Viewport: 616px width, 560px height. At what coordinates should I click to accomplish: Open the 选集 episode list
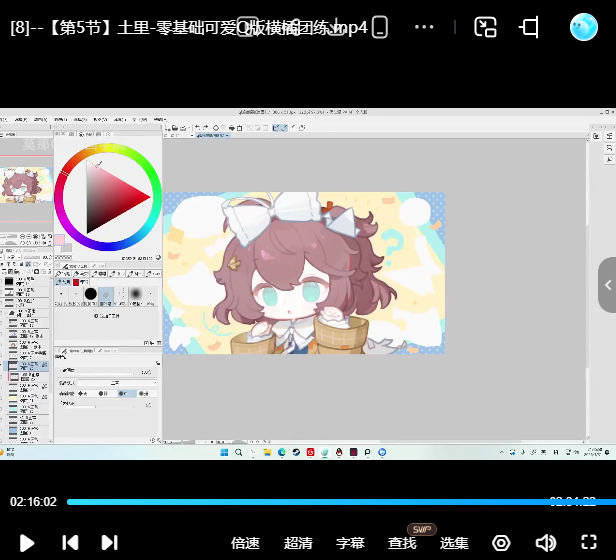coord(454,543)
